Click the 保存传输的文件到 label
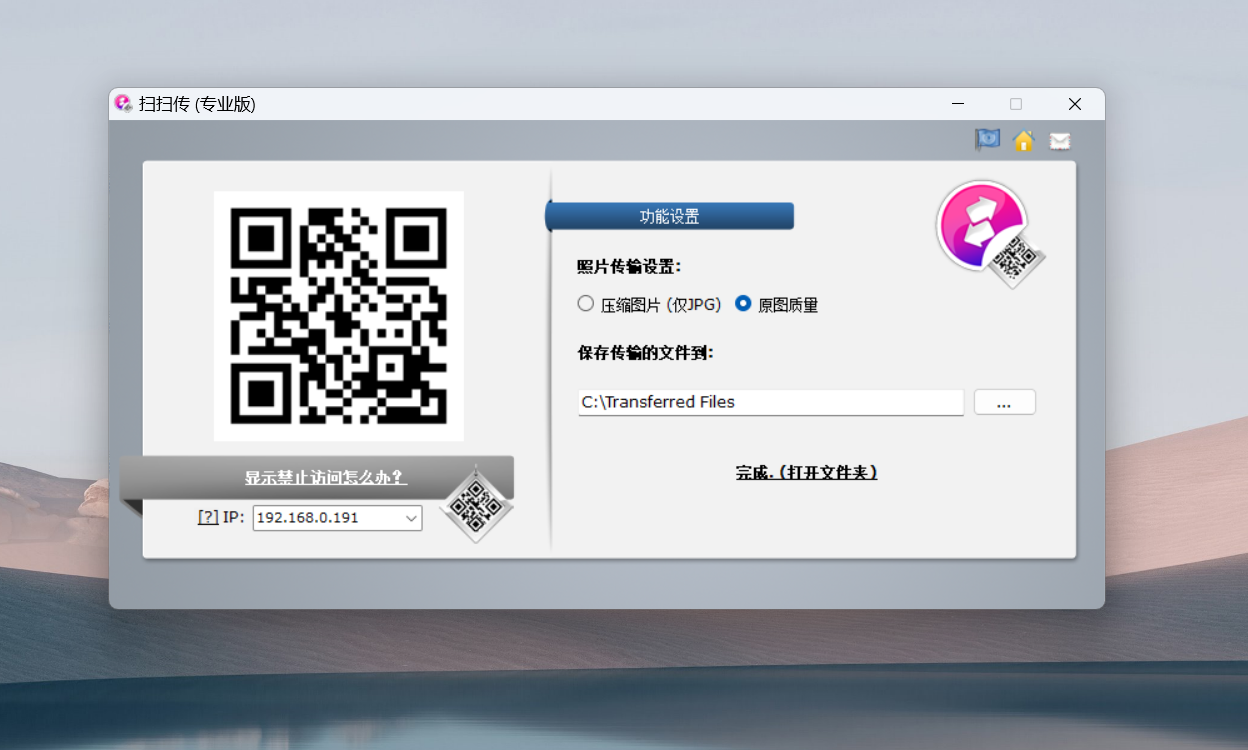 645,353
